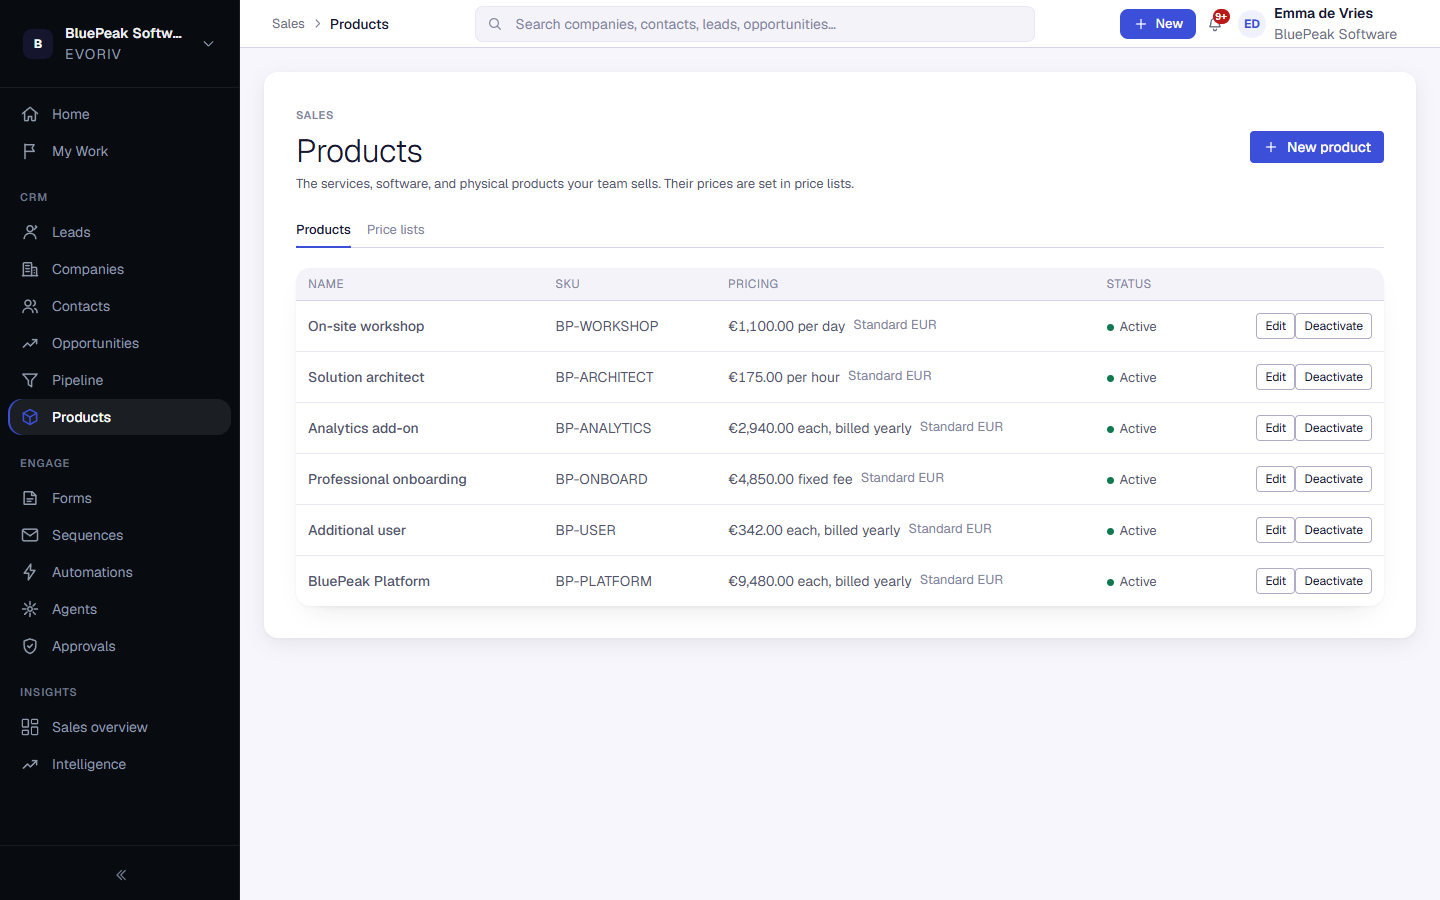Select the Companies building icon

tap(30, 269)
